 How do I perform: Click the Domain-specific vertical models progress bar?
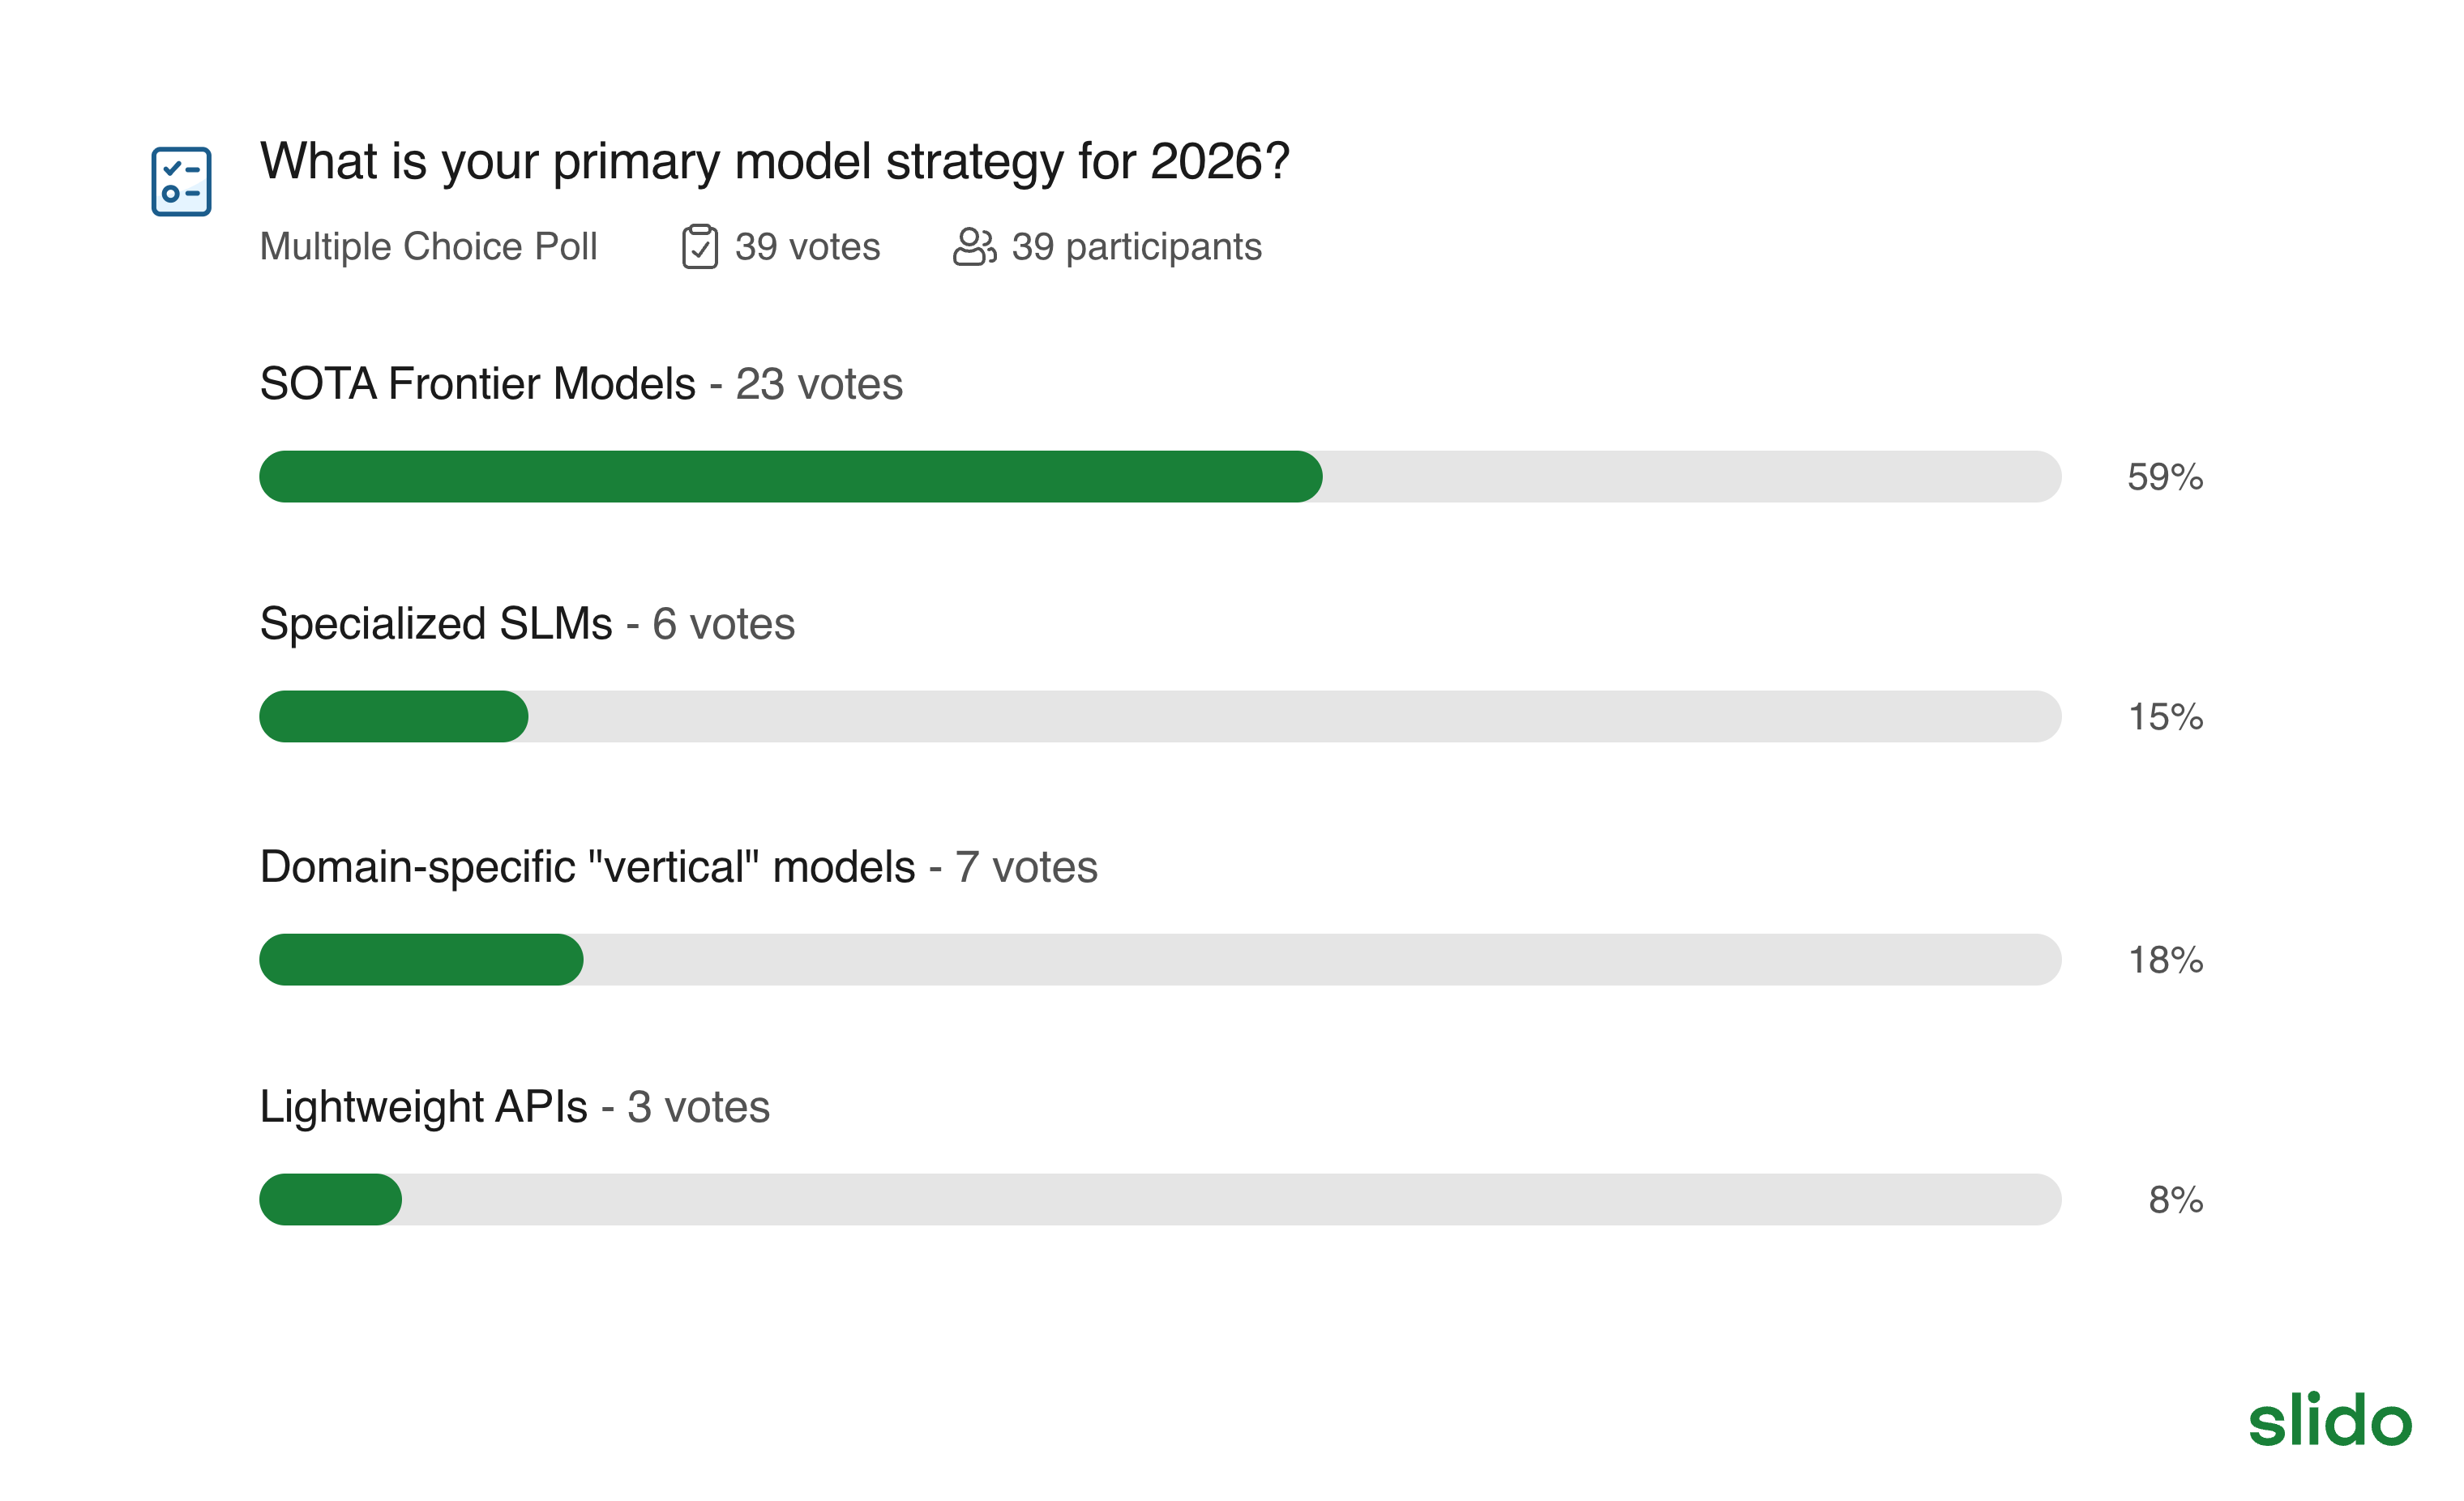(x=1160, y=960)
